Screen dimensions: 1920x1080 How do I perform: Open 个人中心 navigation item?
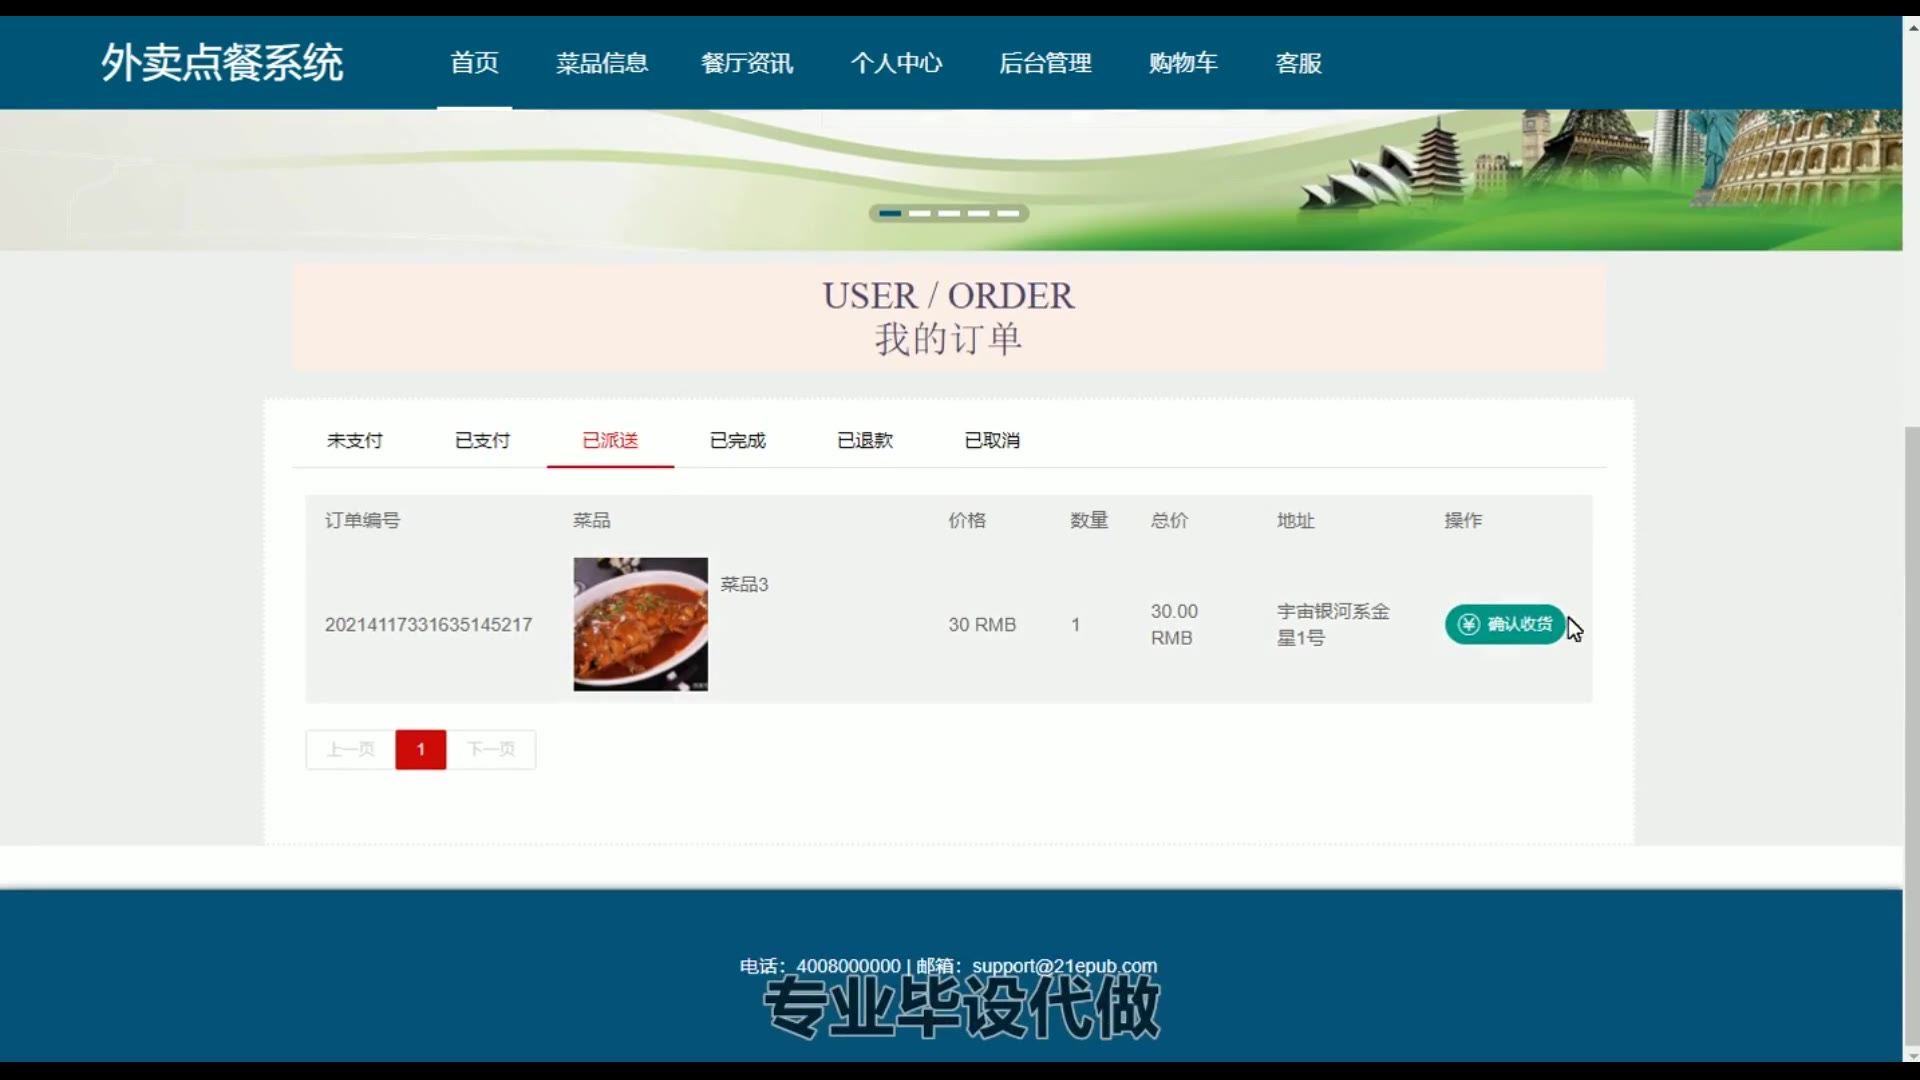[x=896, y=63]
